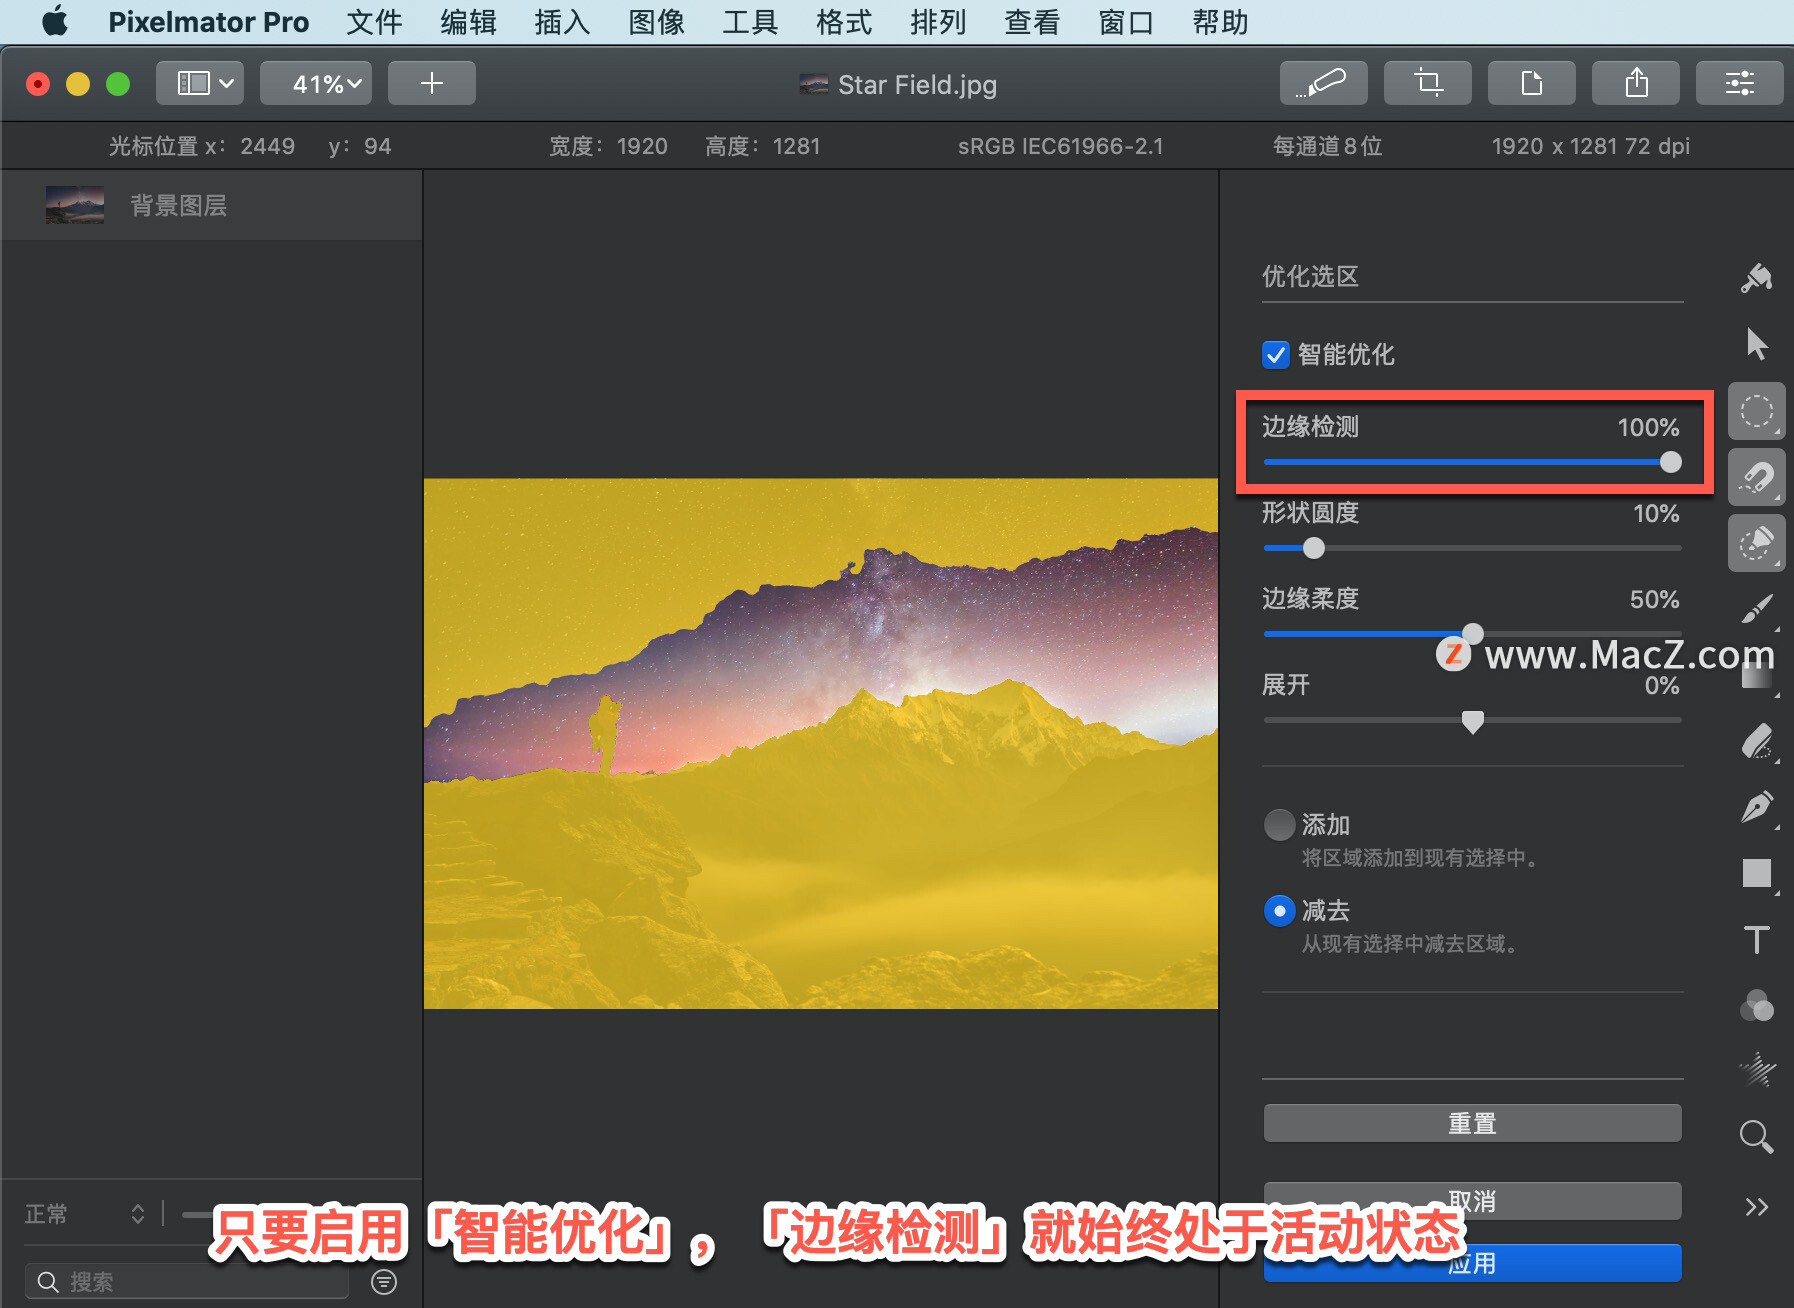Open the 工具 menu in the menu bar

coord(748,22)
